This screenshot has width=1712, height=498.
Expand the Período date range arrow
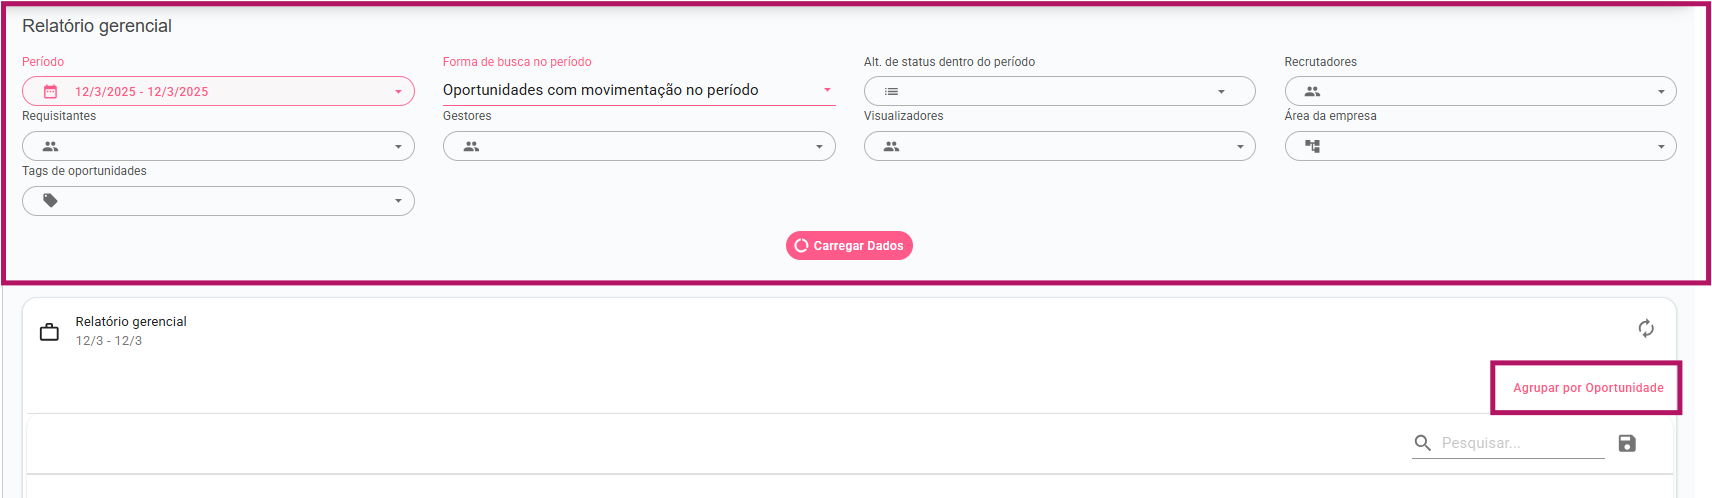pos(398,92)
